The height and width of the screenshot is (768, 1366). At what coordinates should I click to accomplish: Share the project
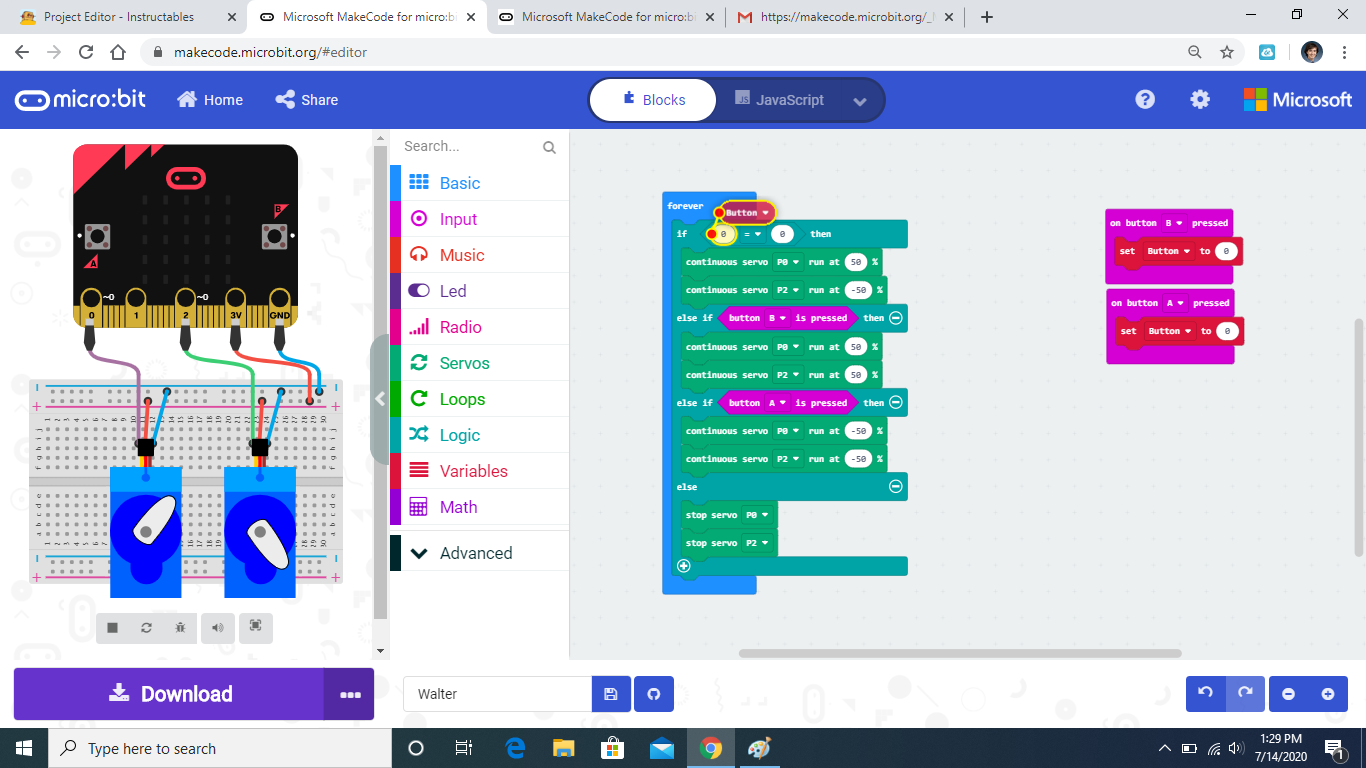[307, 100]
